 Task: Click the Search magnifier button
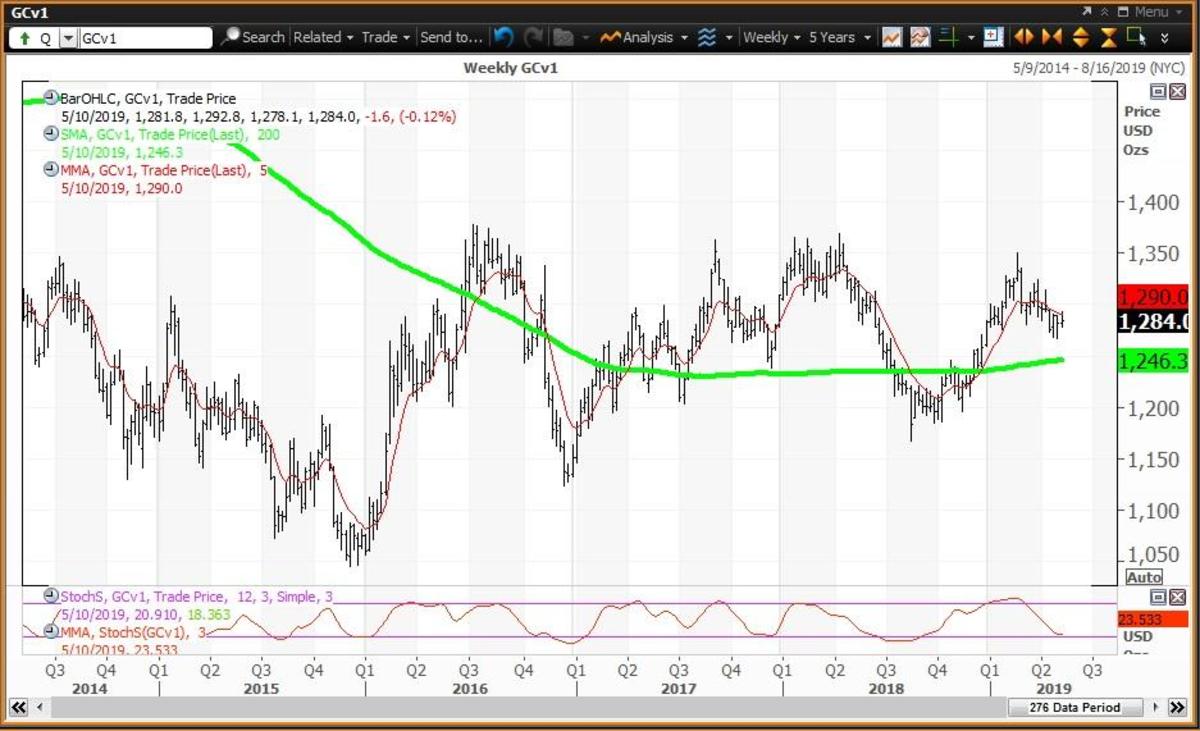click(253, 37)
